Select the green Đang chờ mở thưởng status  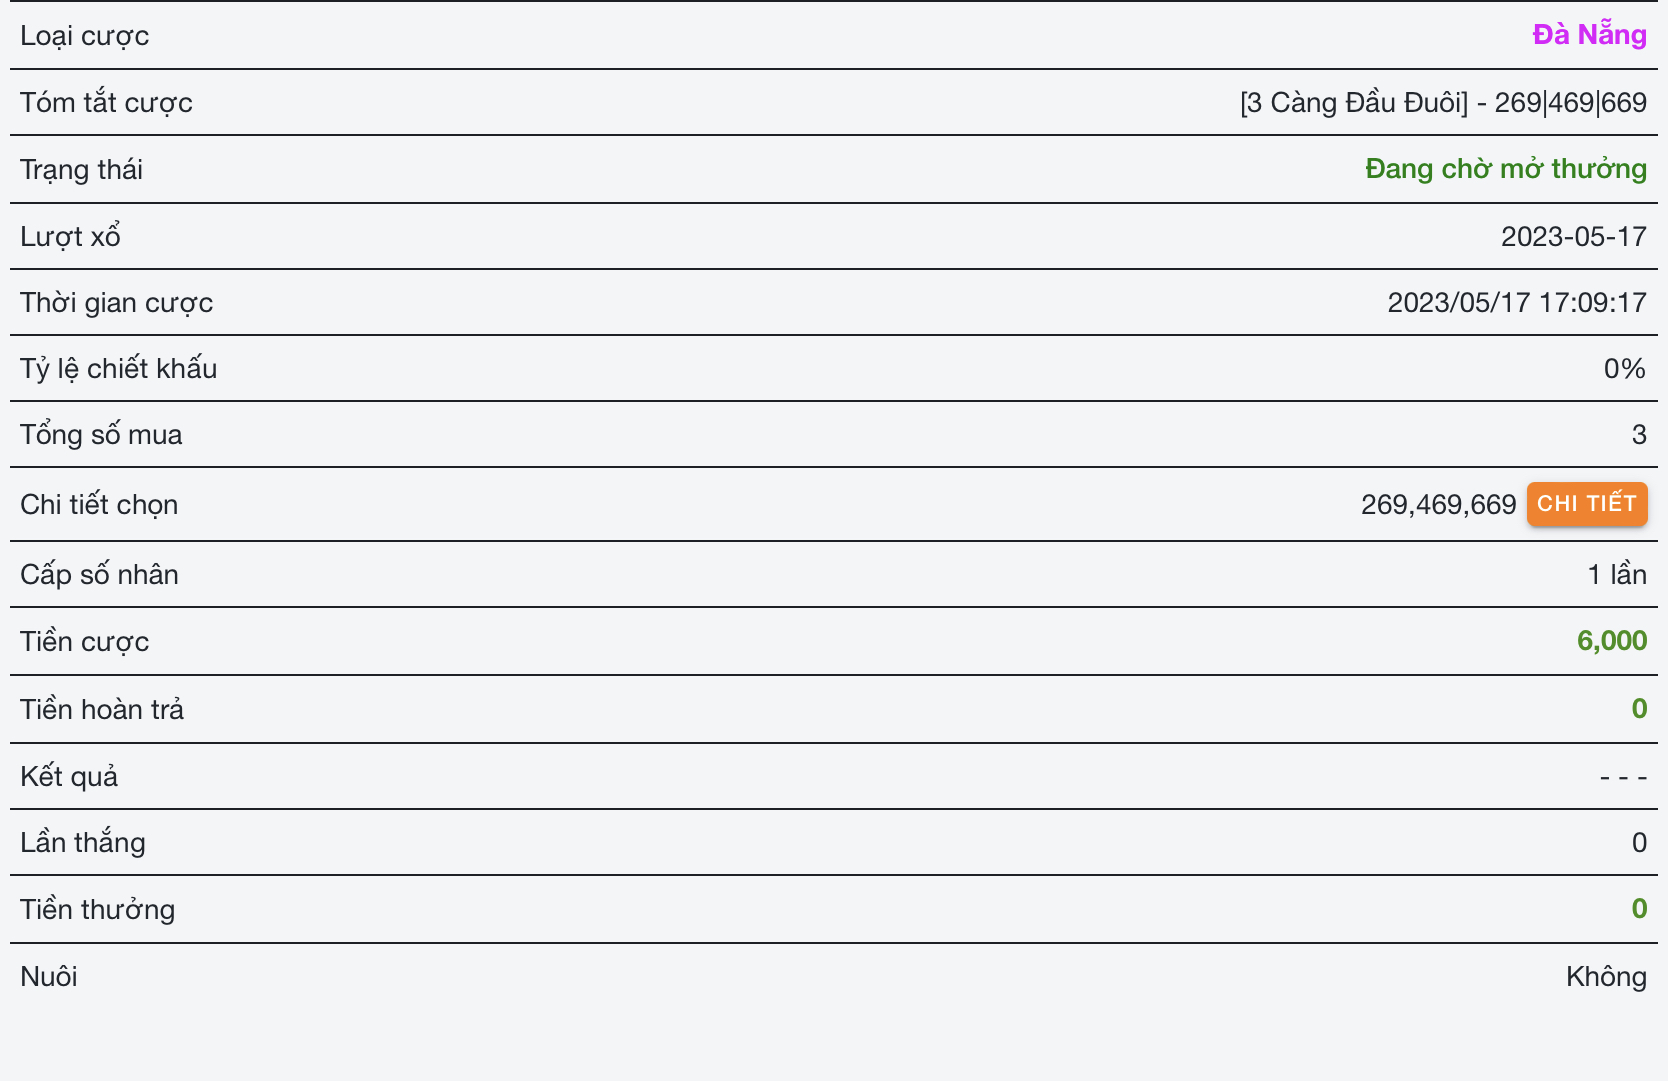(x=1505, y=169)
